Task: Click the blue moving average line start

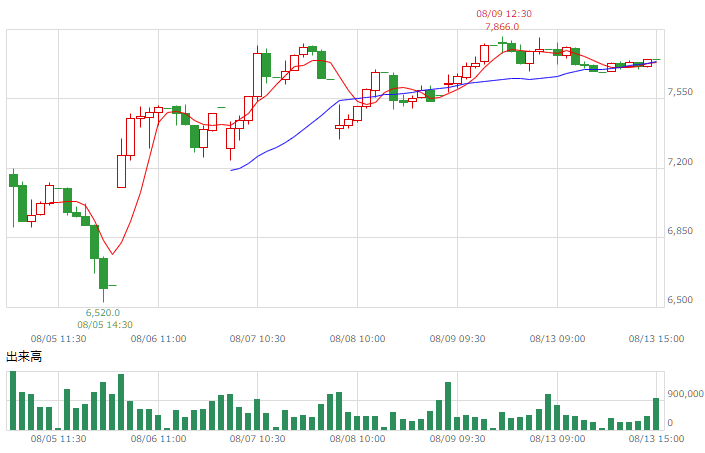Action: click(x=231, y=170)
